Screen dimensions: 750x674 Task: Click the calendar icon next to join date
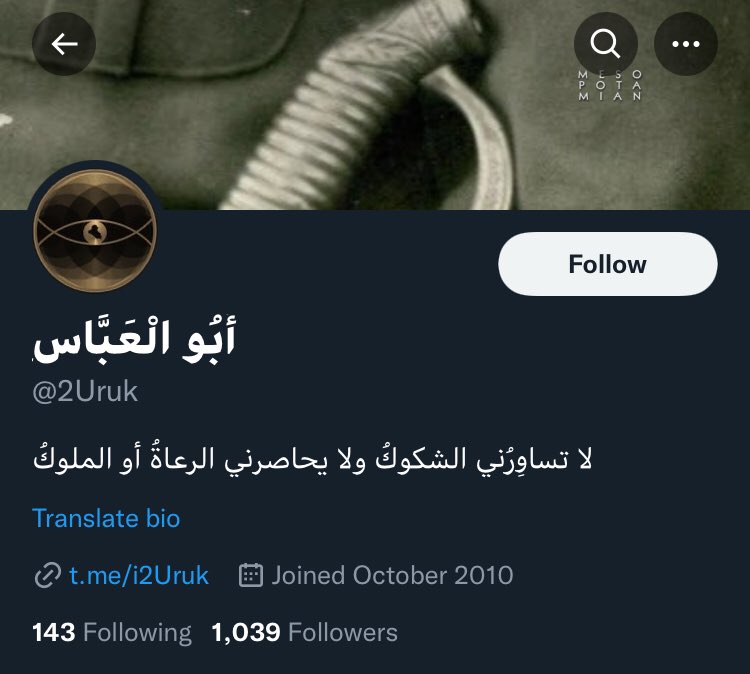pos(251,575)
